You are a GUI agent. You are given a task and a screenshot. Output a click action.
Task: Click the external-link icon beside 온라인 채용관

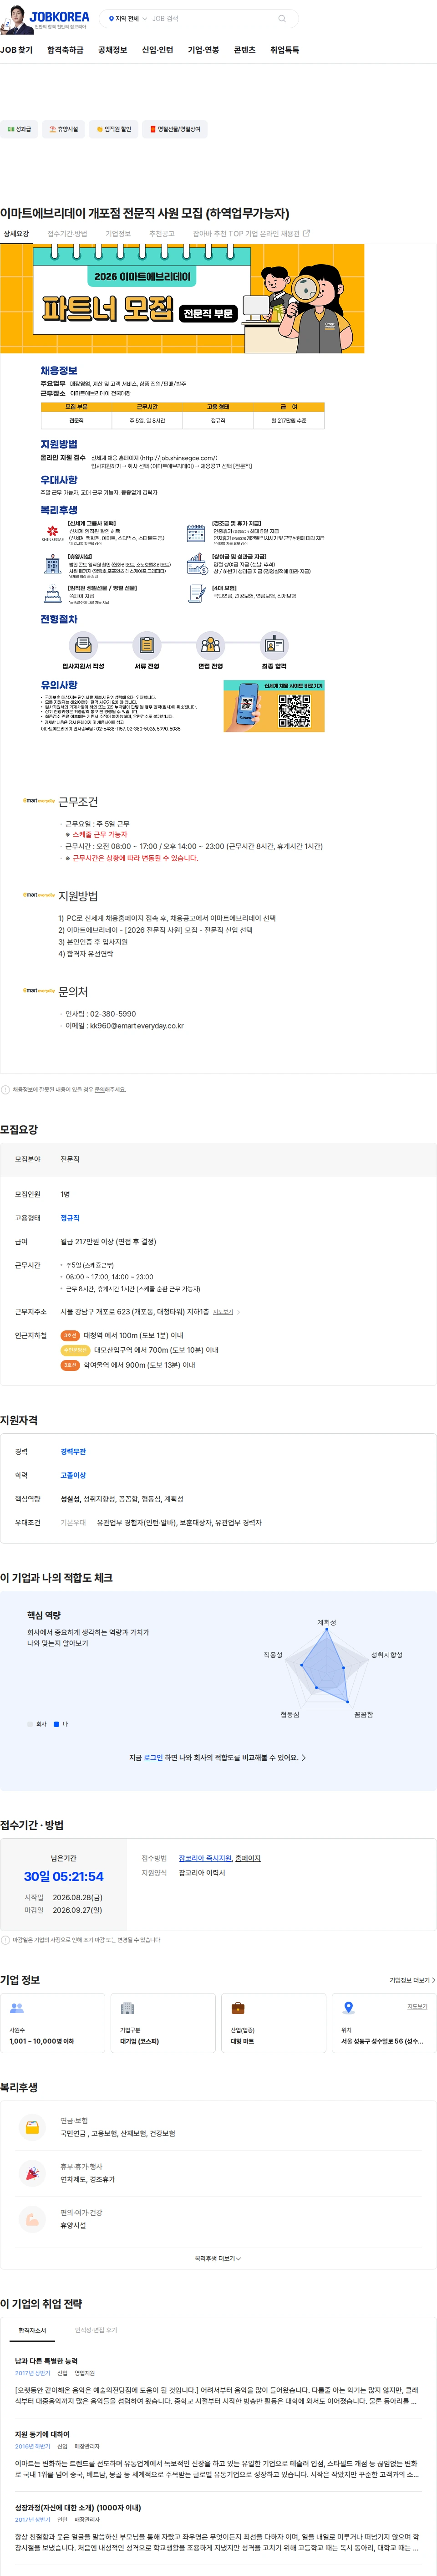pos(306,234)
